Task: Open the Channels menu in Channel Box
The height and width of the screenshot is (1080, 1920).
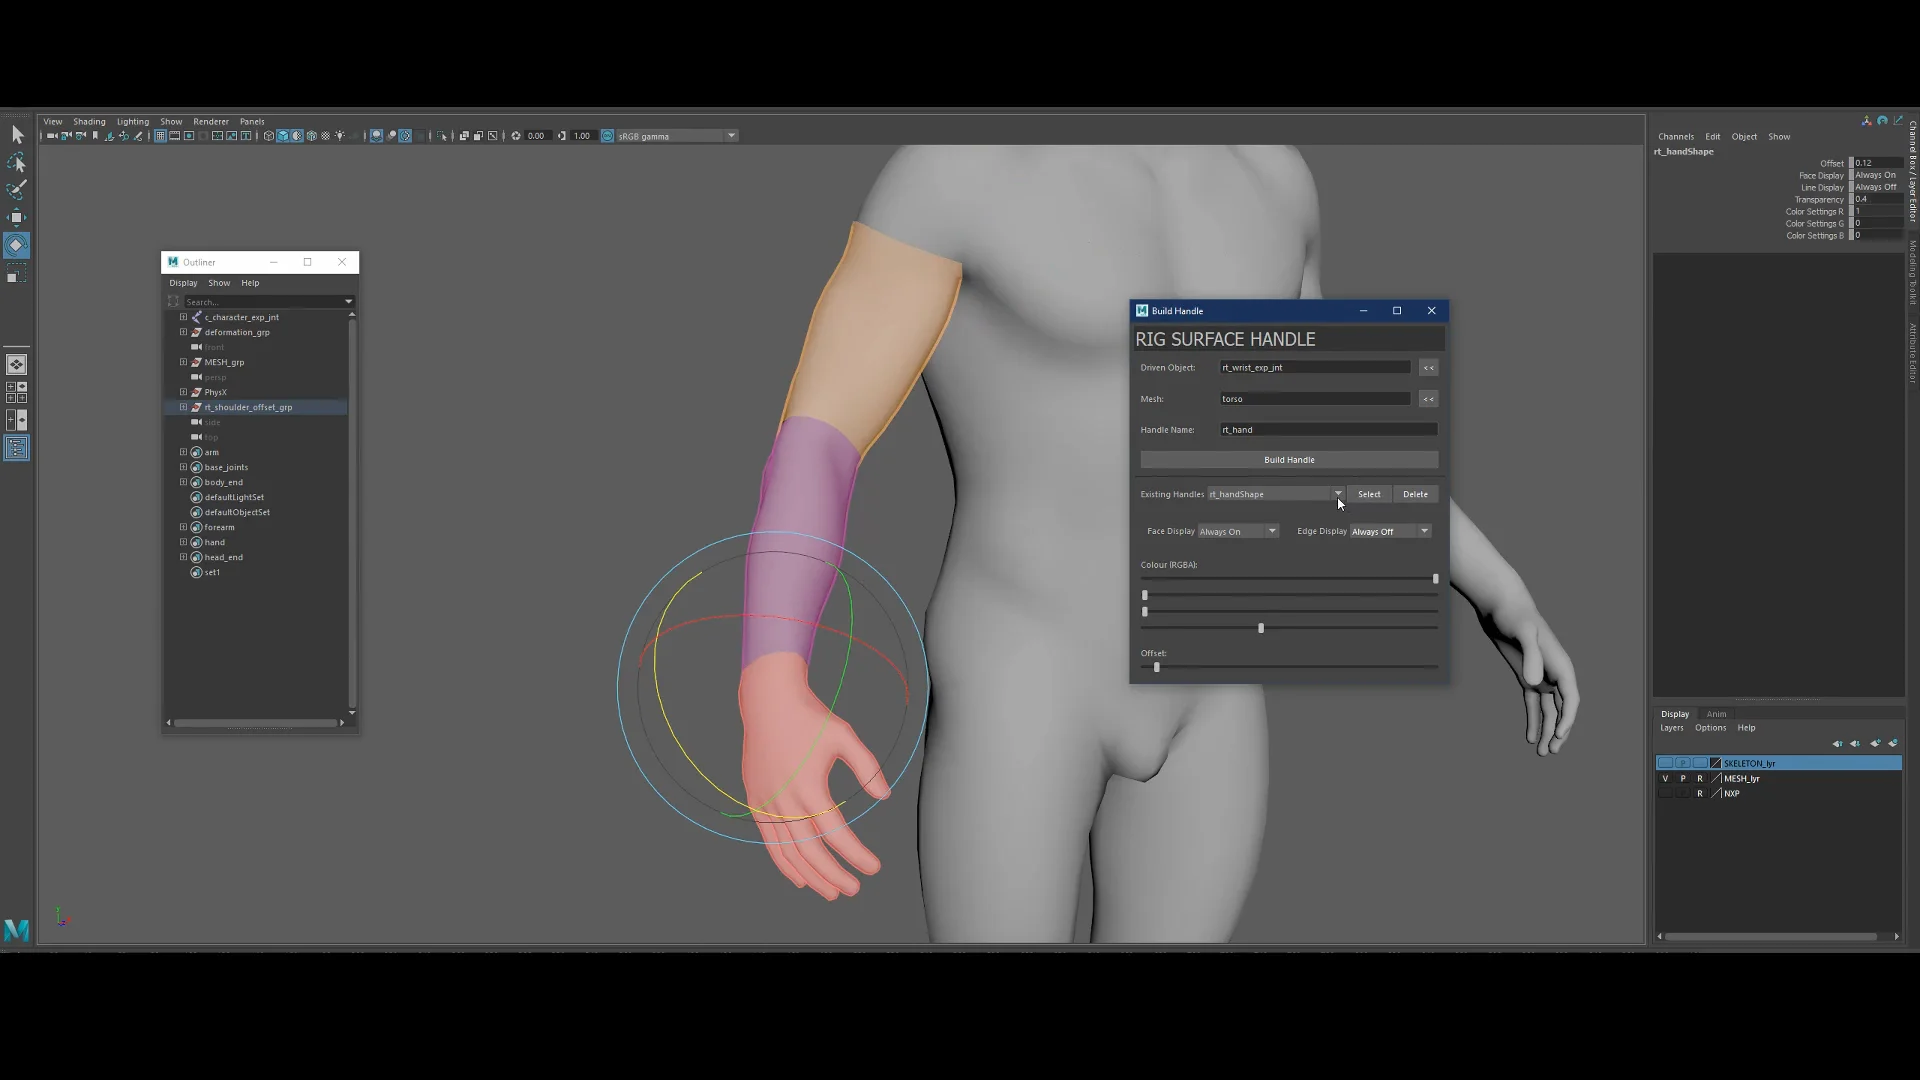Action: 1676,137
